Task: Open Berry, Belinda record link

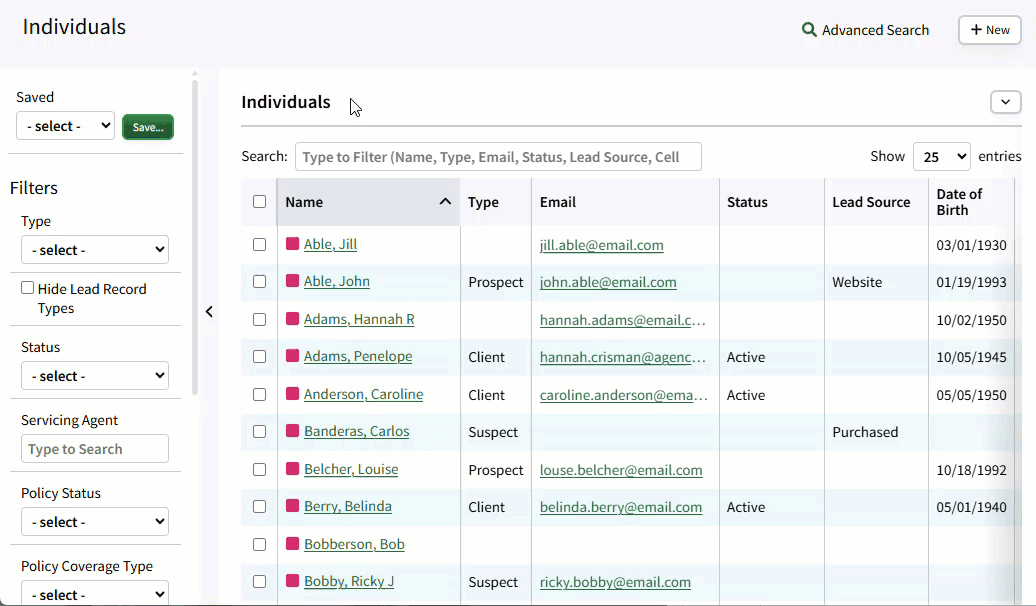Action: click(348, 506)
